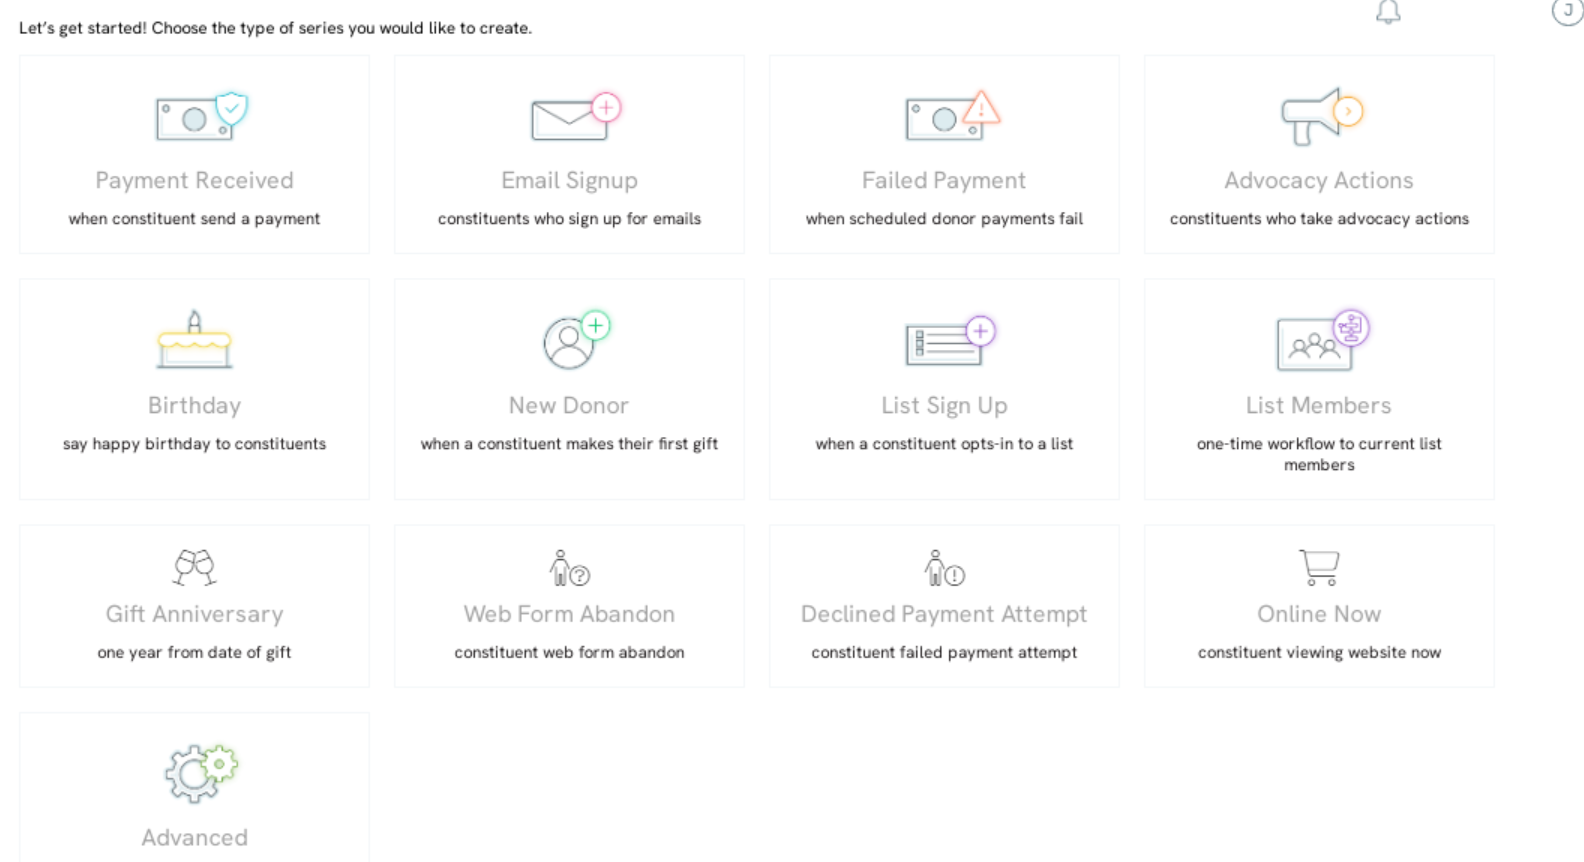Click the Online Now title
This screenshot has width=1584, height=862.
point(1319,614)
